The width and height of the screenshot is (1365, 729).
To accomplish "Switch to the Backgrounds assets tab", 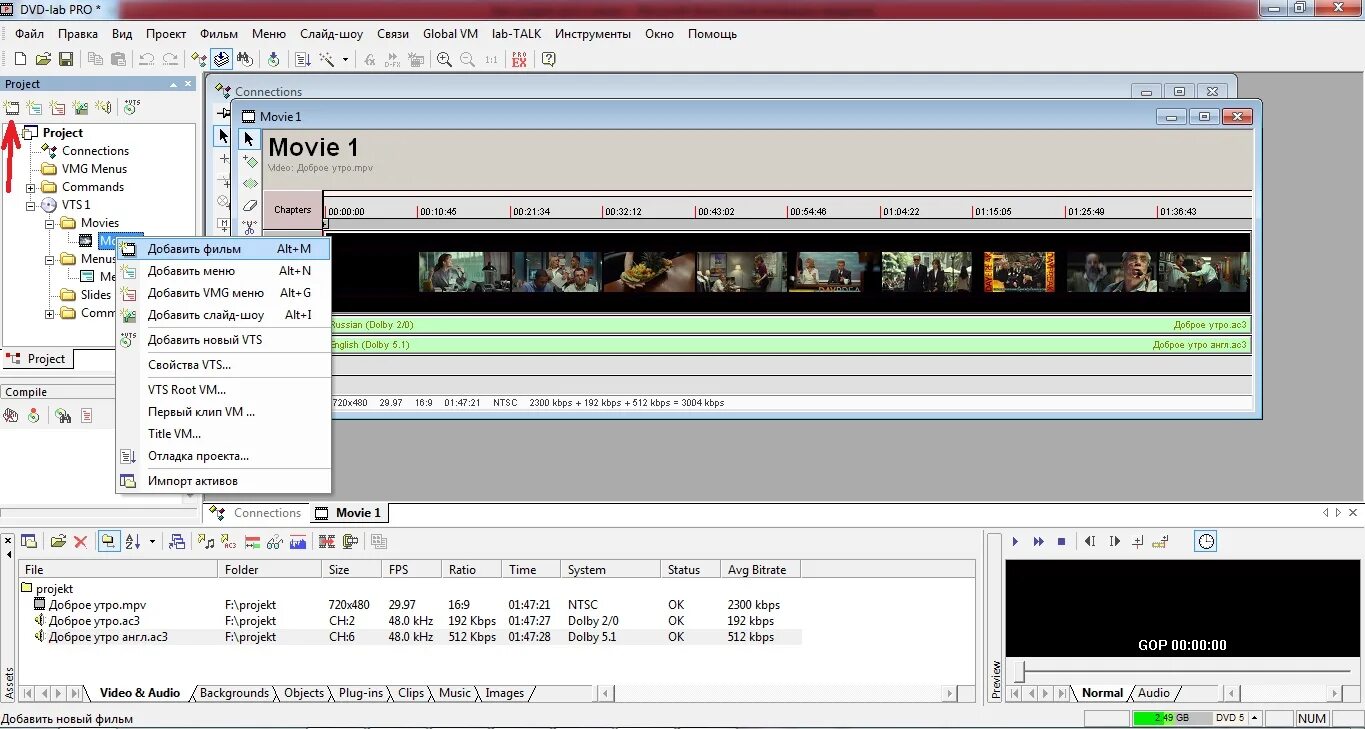I will [x=234, y=693].
